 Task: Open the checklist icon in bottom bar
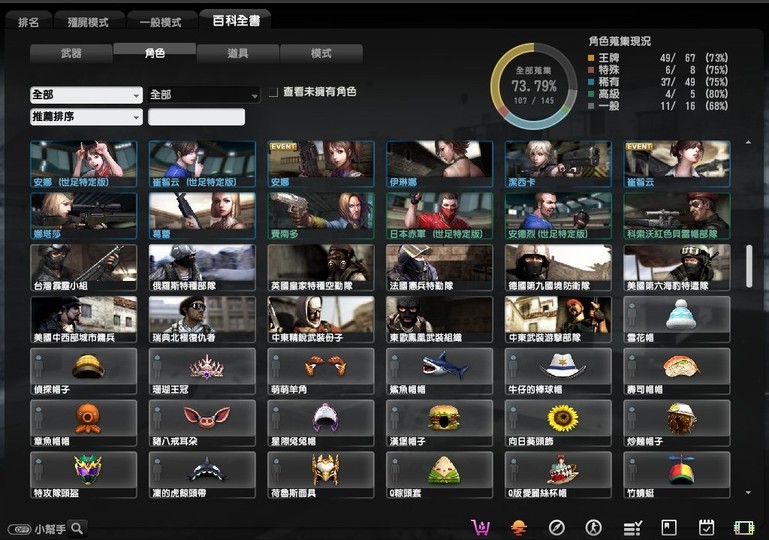(632, 527)
